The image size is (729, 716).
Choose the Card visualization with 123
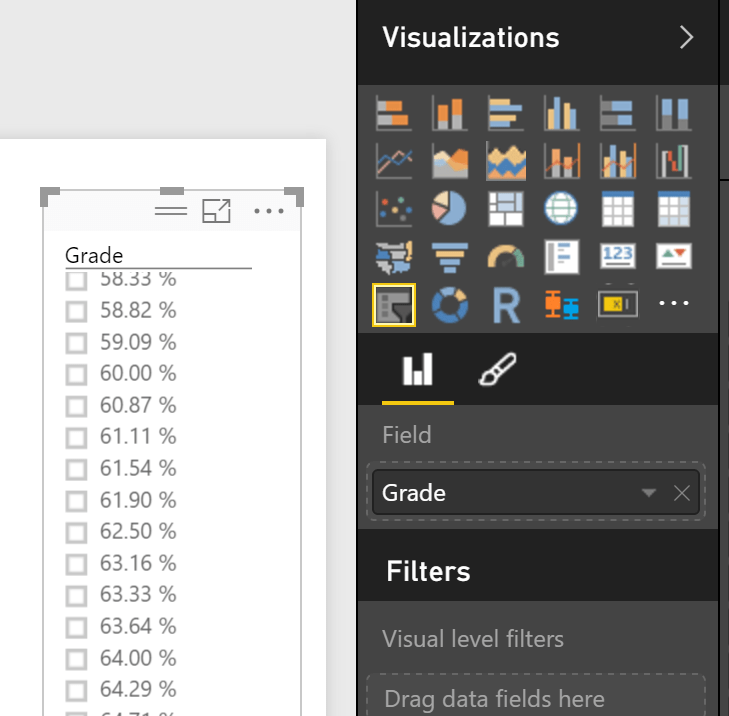[617, 257]
